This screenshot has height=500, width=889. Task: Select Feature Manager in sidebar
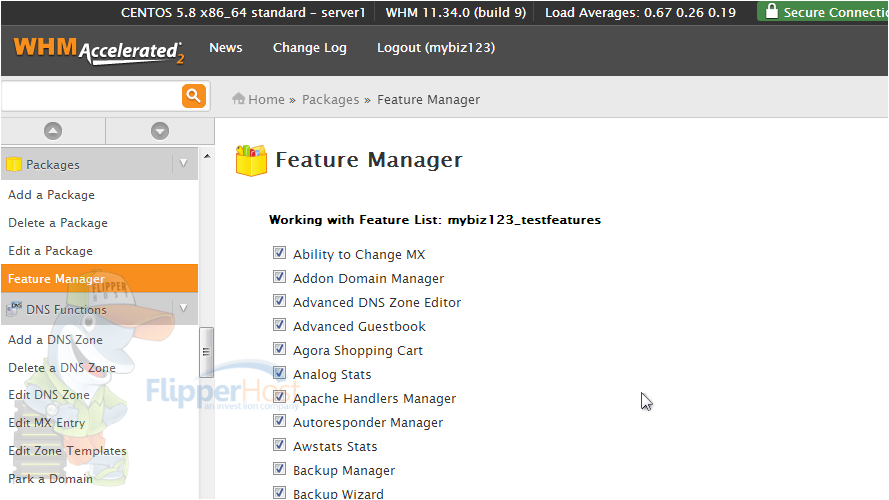pyautogui.click(x=99, y=278)
